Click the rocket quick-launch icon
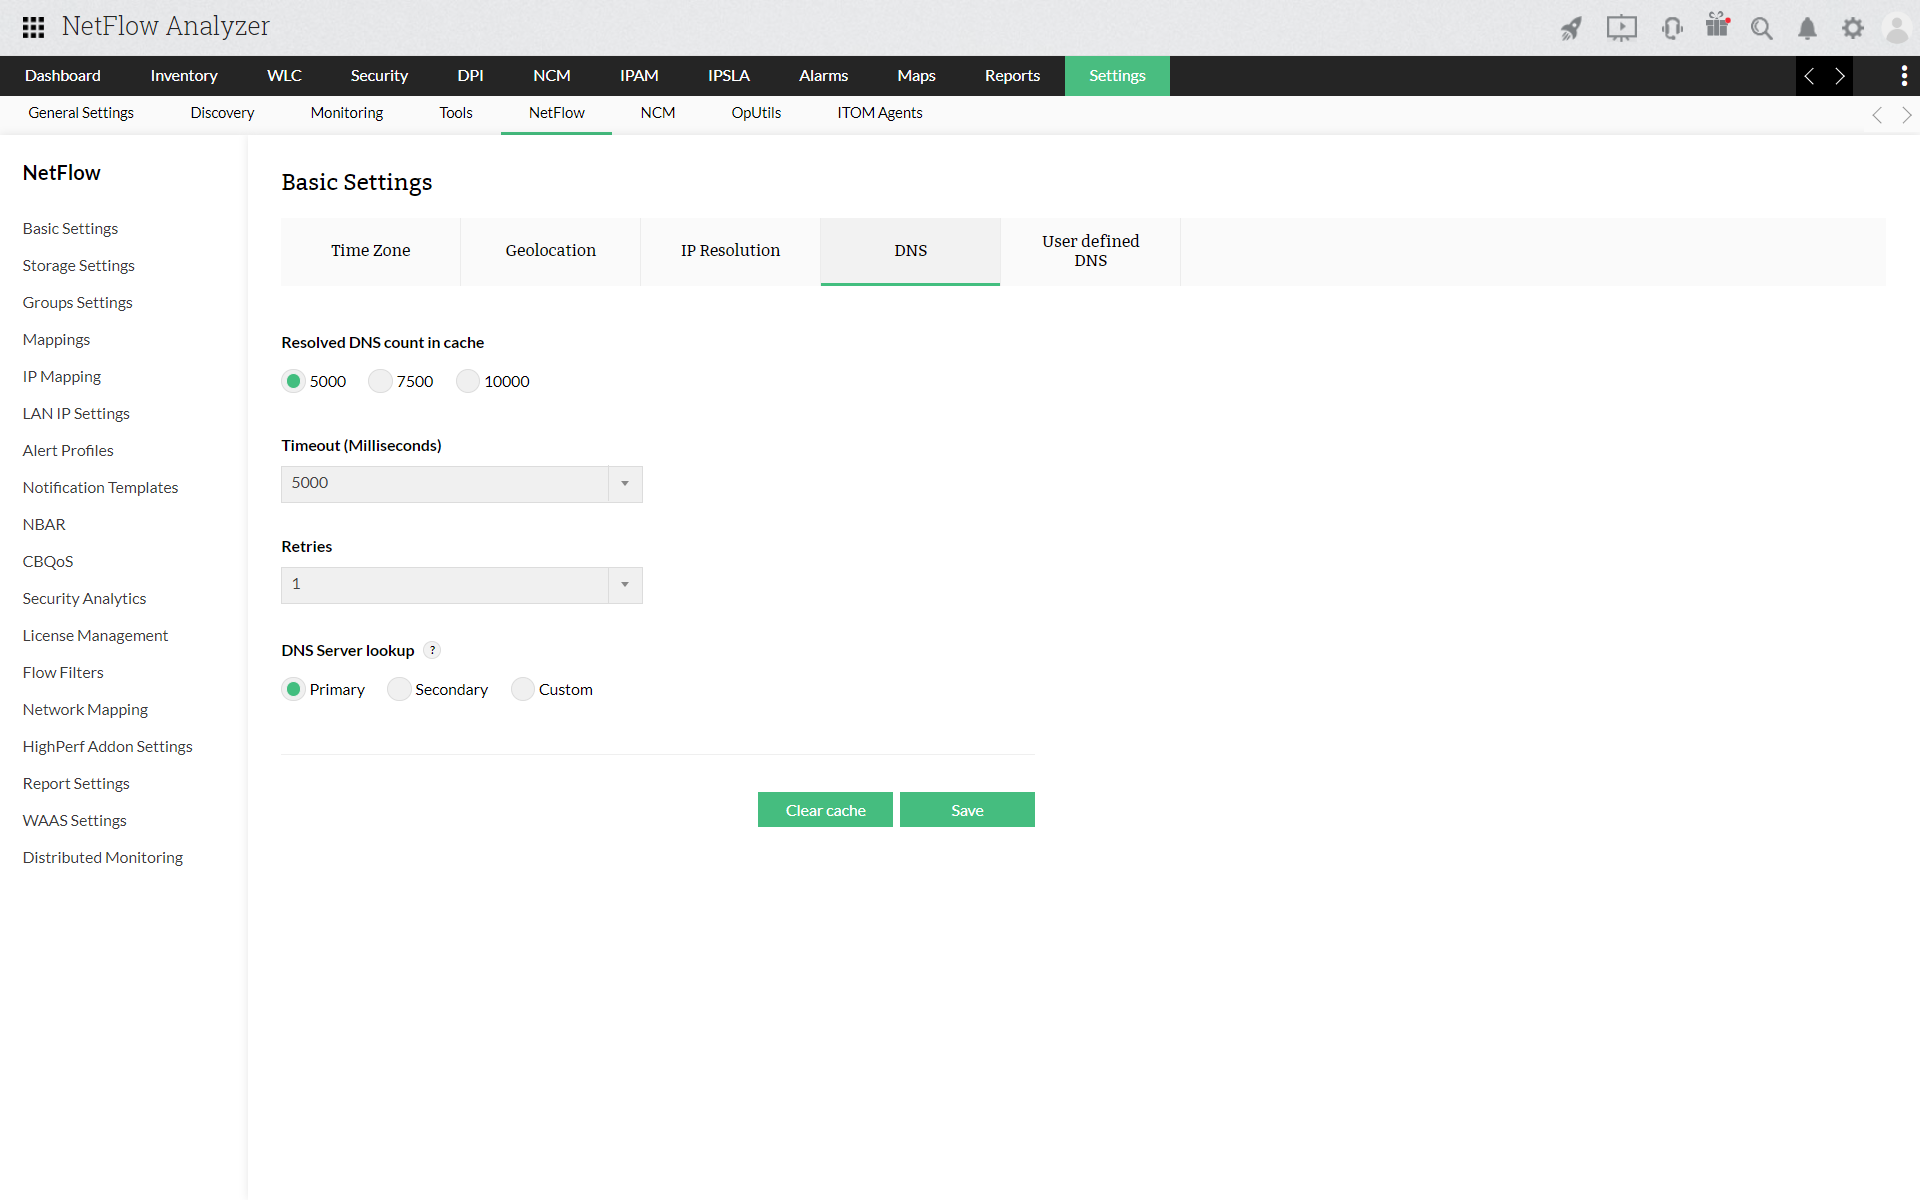 pyautogui.click(x=1571, y=28)
